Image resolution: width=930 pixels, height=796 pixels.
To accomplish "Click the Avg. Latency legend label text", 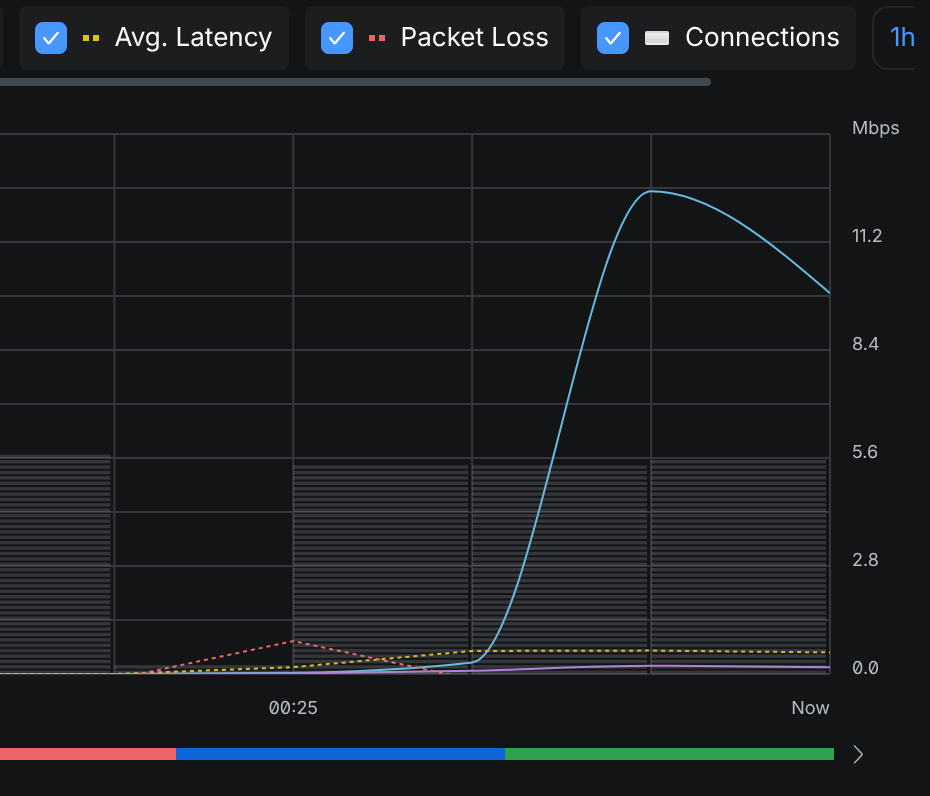I will click(x=193, y=38).
